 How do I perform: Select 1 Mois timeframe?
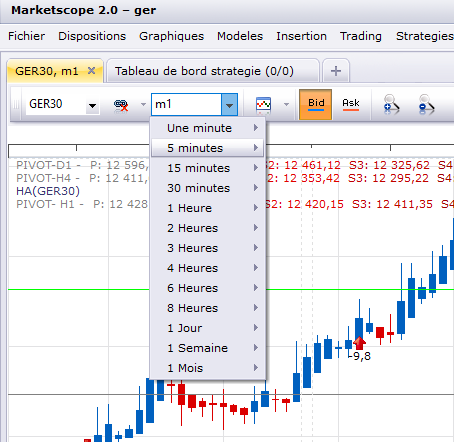pyautogui.click(x=207, y=368)
